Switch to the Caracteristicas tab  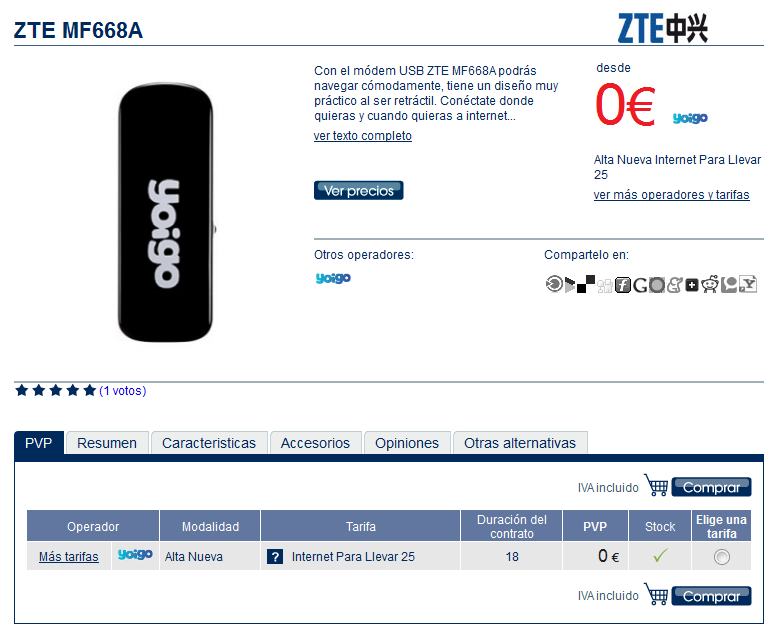209,443
